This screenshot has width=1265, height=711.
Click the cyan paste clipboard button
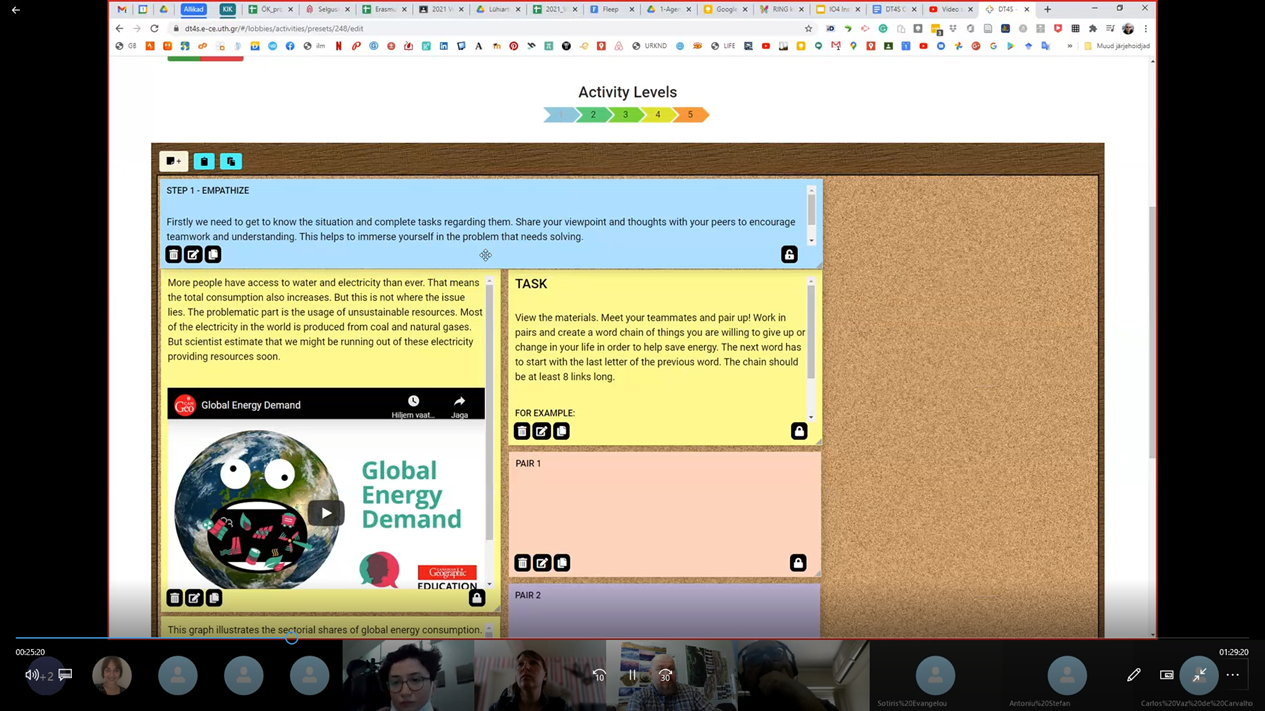204,161
